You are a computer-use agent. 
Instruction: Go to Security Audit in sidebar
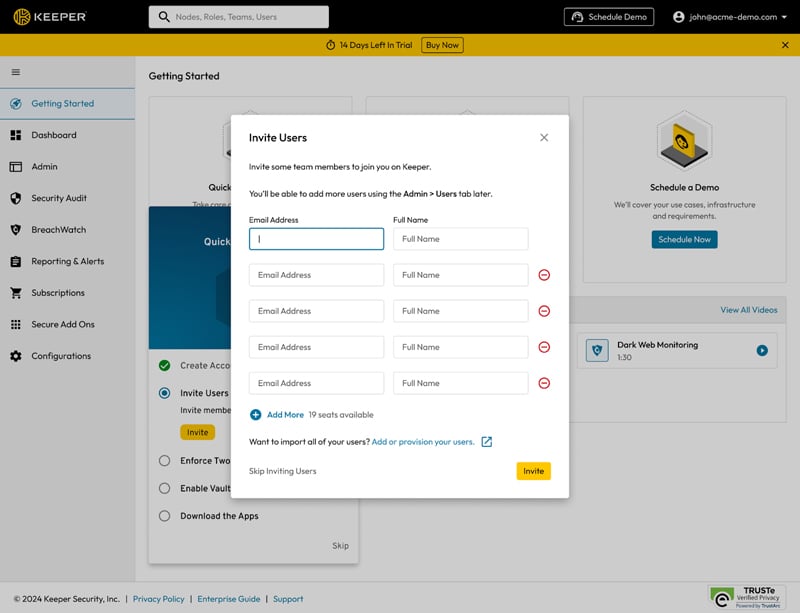[x=58, y=198]
